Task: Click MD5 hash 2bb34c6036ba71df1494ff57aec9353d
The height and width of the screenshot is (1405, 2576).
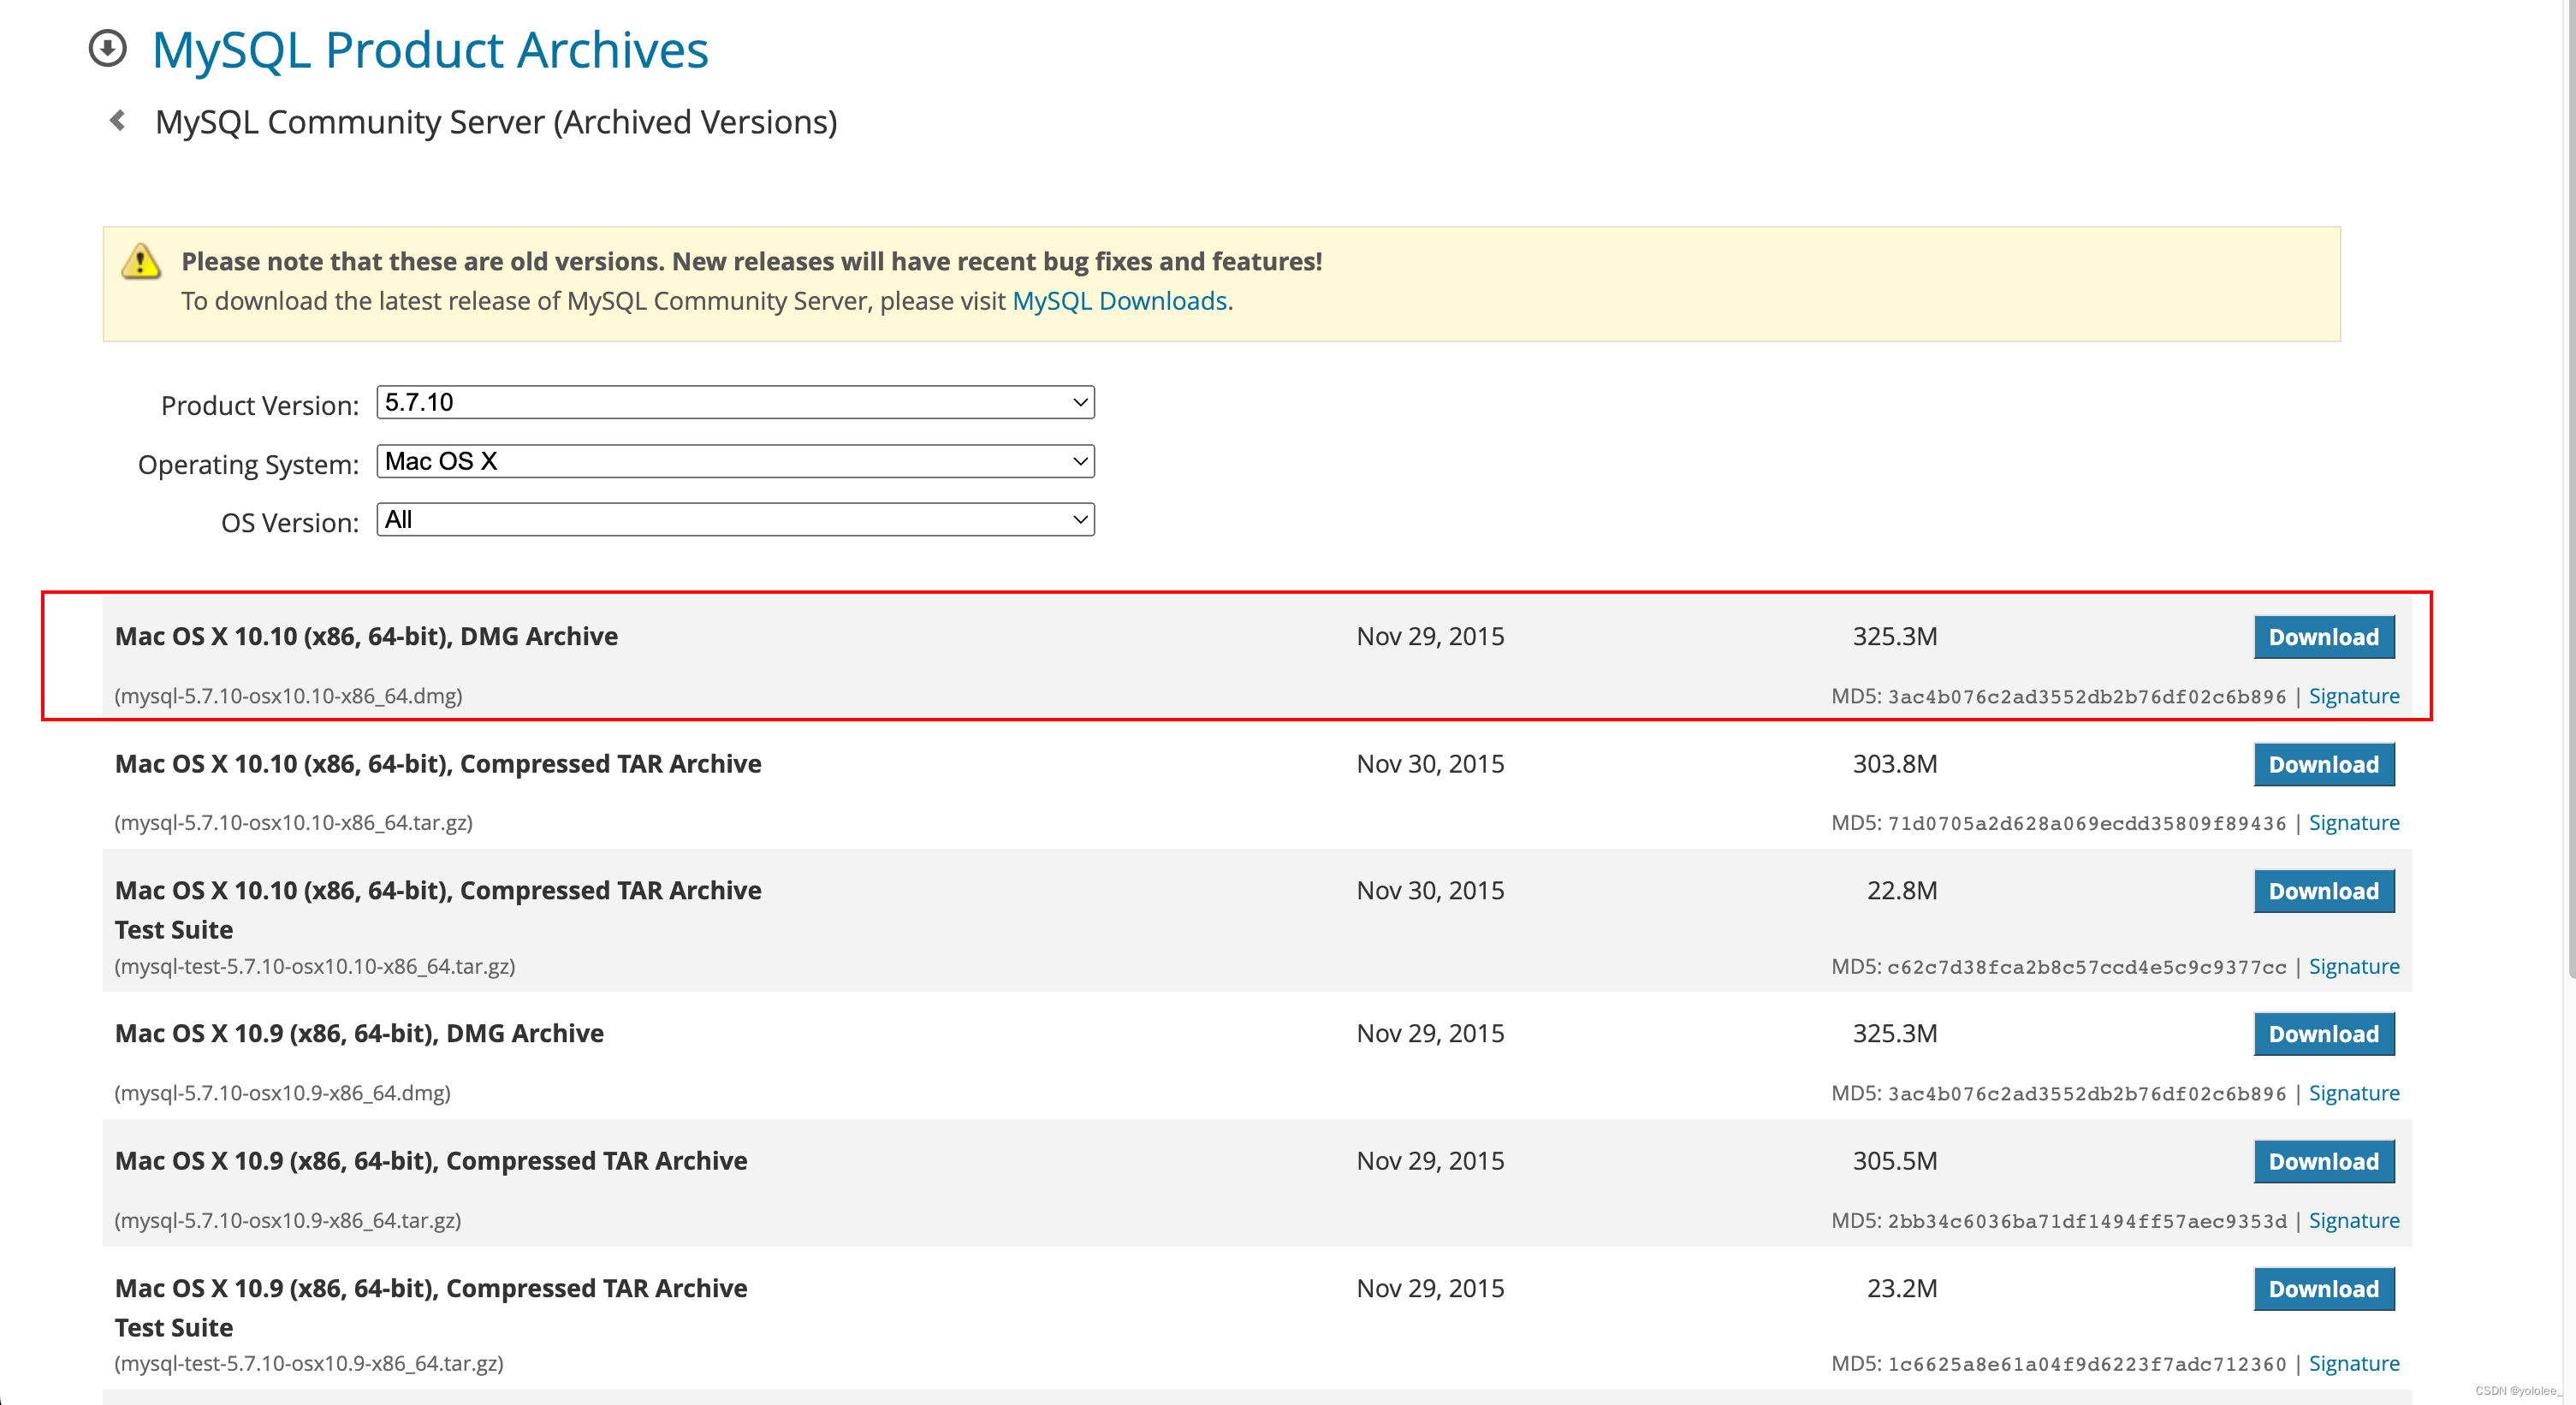Action: (2086, 1222)
